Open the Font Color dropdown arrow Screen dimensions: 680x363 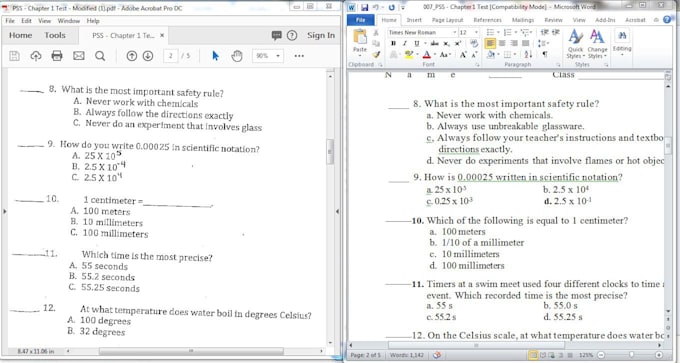coord(435,55)
